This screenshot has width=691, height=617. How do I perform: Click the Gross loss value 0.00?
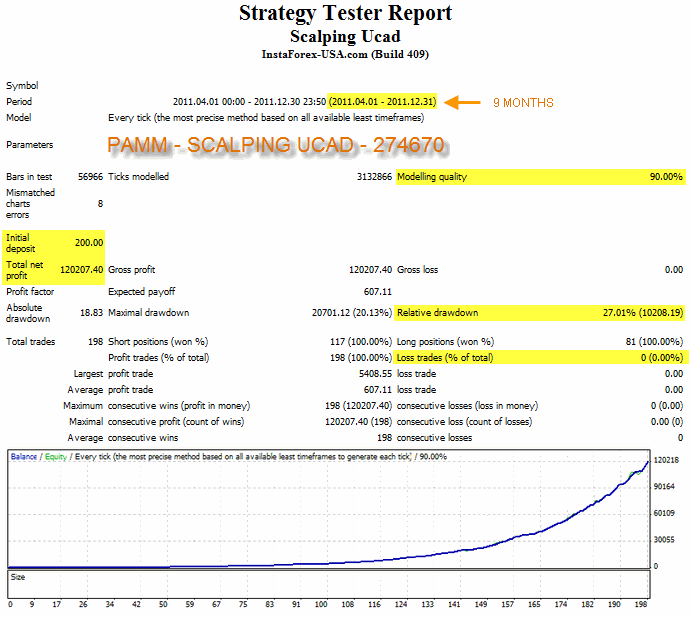tap(674, 270)
